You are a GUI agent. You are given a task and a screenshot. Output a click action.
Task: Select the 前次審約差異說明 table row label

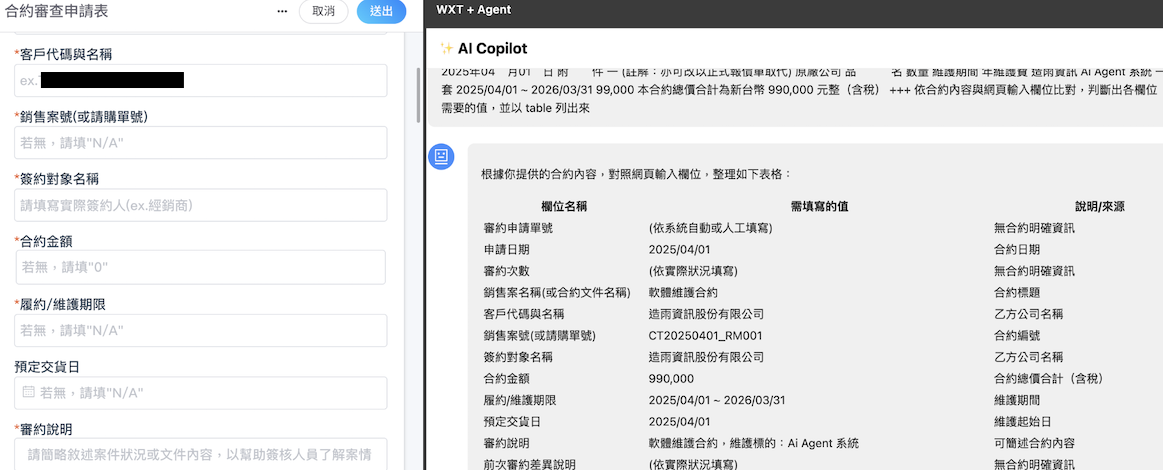click(x=529, y=465)
